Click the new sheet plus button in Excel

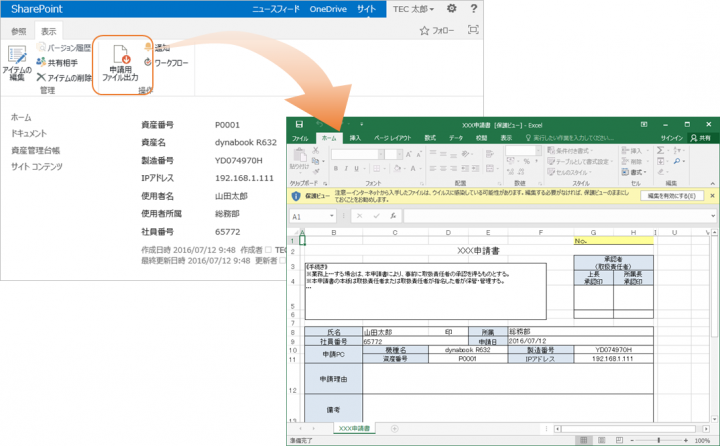[x=394, y=429]
